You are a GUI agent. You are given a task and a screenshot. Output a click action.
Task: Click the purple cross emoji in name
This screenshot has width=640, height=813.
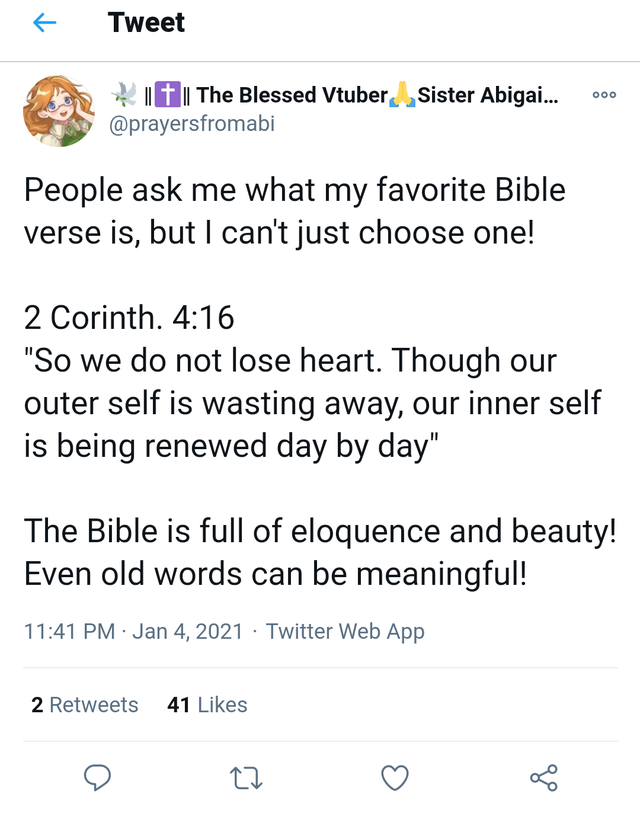pos(168,94)
